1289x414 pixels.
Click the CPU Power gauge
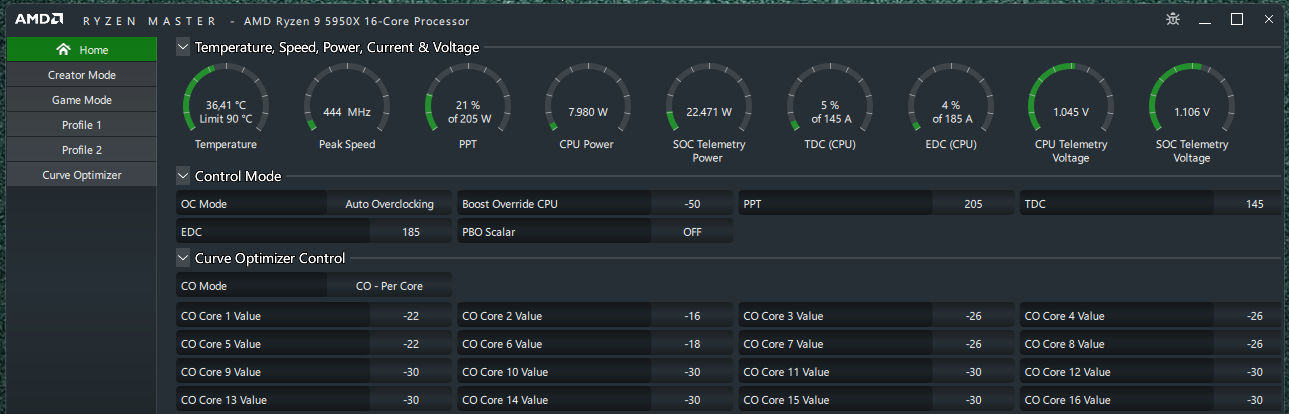pyautogui.click(x=587, y=107)
